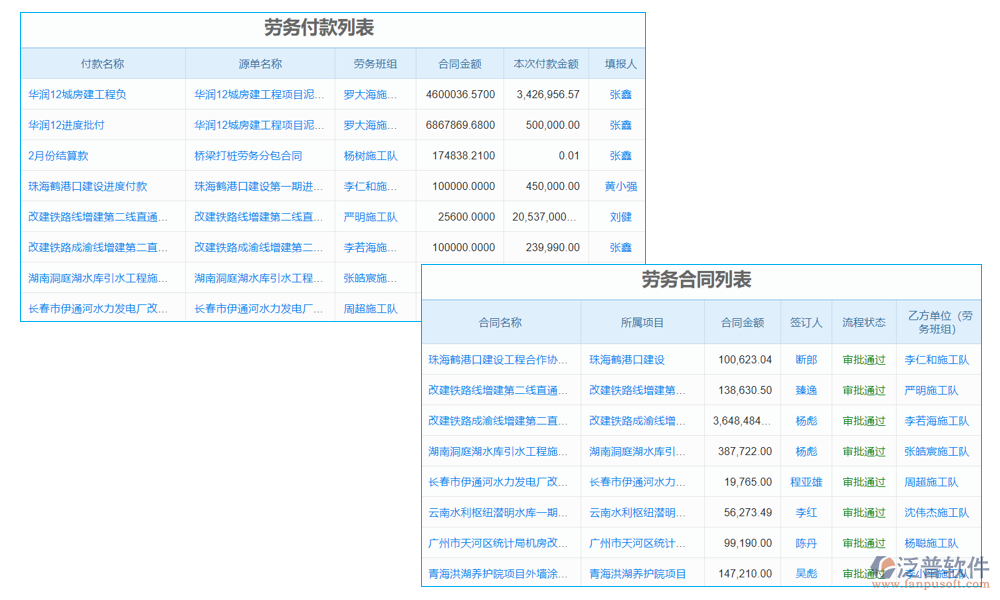This screenshot has height=600, width=1000.
Task: Sort by 合同金额 in contract list
Action: pos(743,322)
